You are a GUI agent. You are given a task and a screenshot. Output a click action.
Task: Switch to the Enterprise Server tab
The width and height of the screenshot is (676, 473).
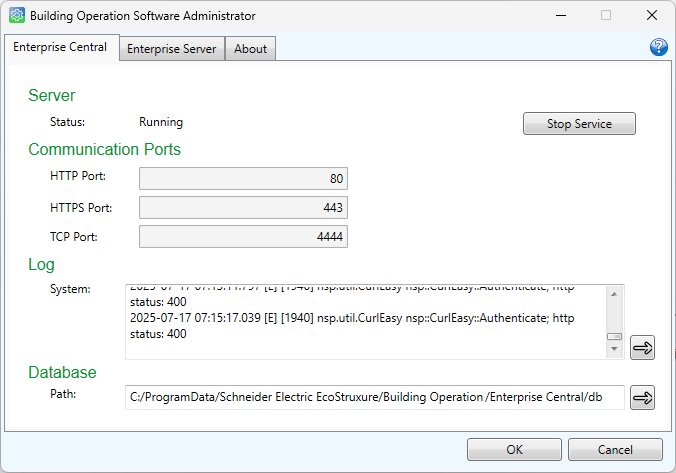click(172, 49)
